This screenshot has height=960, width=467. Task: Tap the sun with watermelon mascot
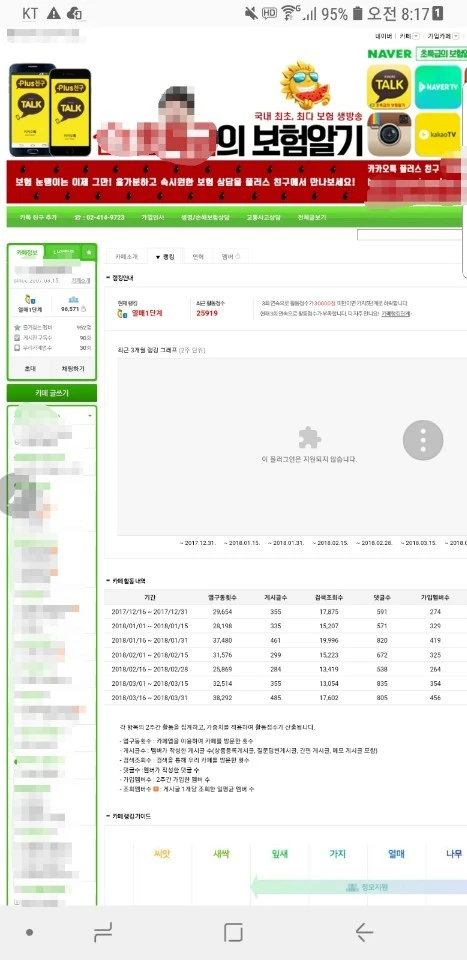click(x=304, y=84)
